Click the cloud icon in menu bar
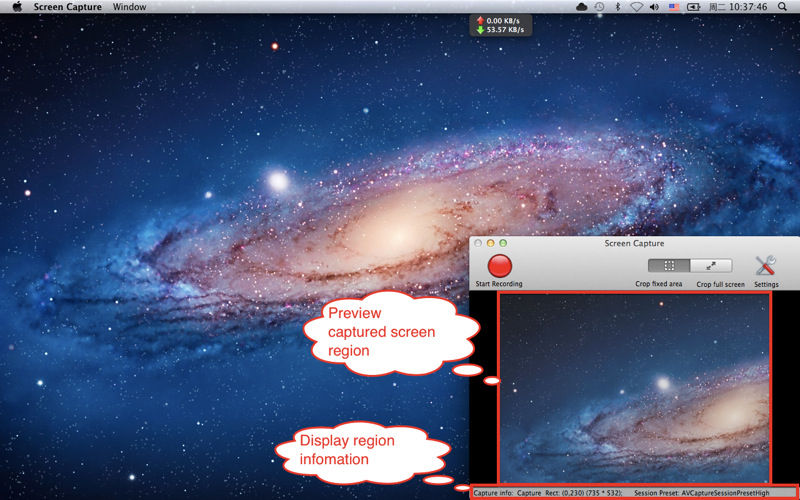This screenshot has width=800, height=500. click(581, 7)
